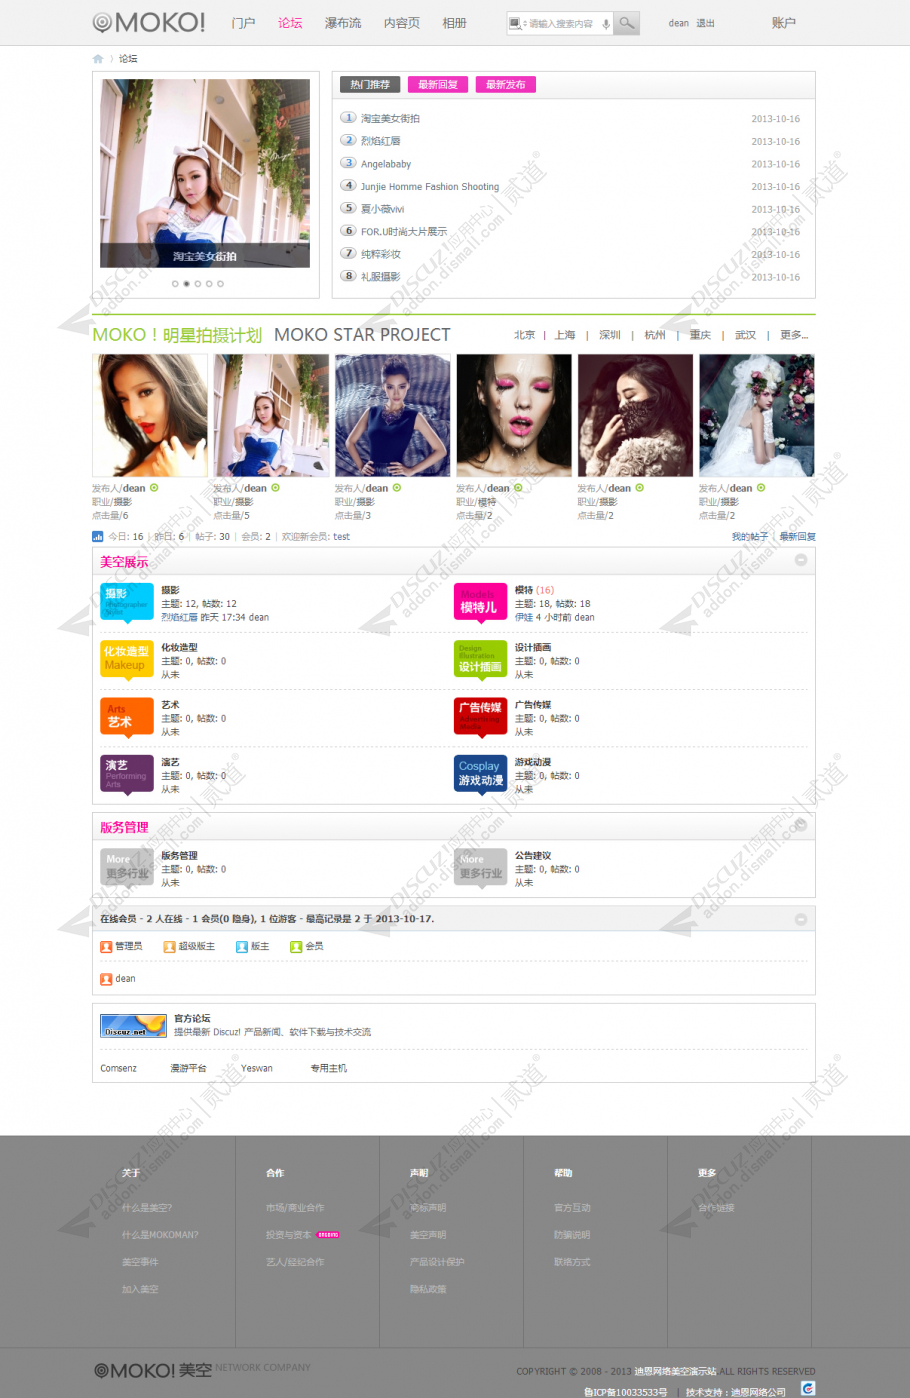Click the Comsenz friend link

coord(118,1068)
